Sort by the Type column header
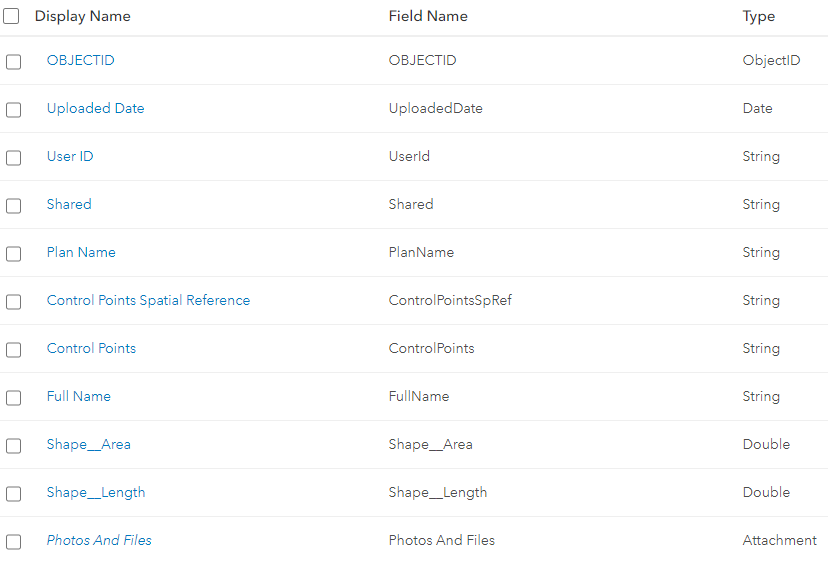 pyautogui.click(x=758, y=16)
